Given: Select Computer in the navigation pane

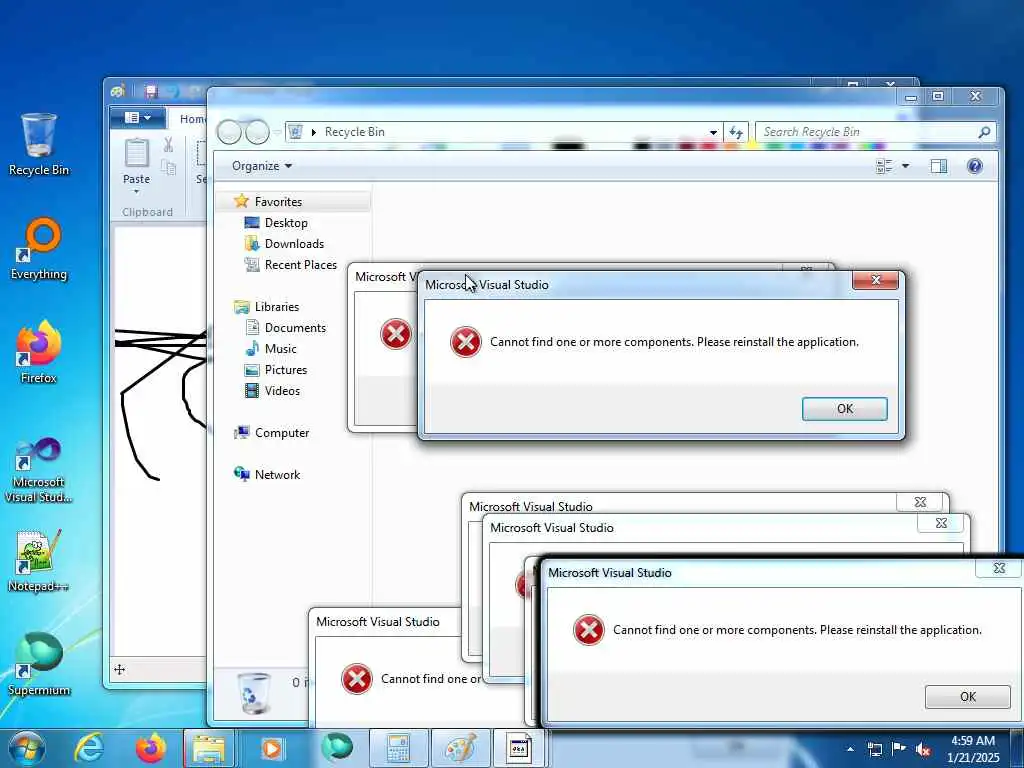Looking at the screenshot, I should [281, 432].
